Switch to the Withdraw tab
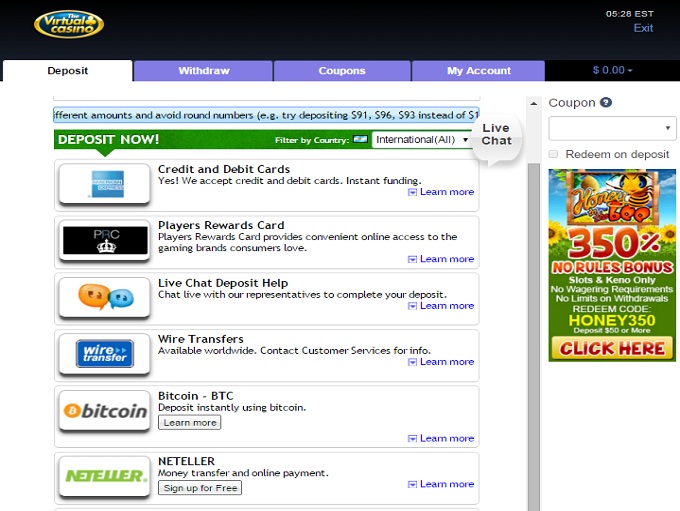The height and width of the screenshot is (511, 680). (203, 71)
